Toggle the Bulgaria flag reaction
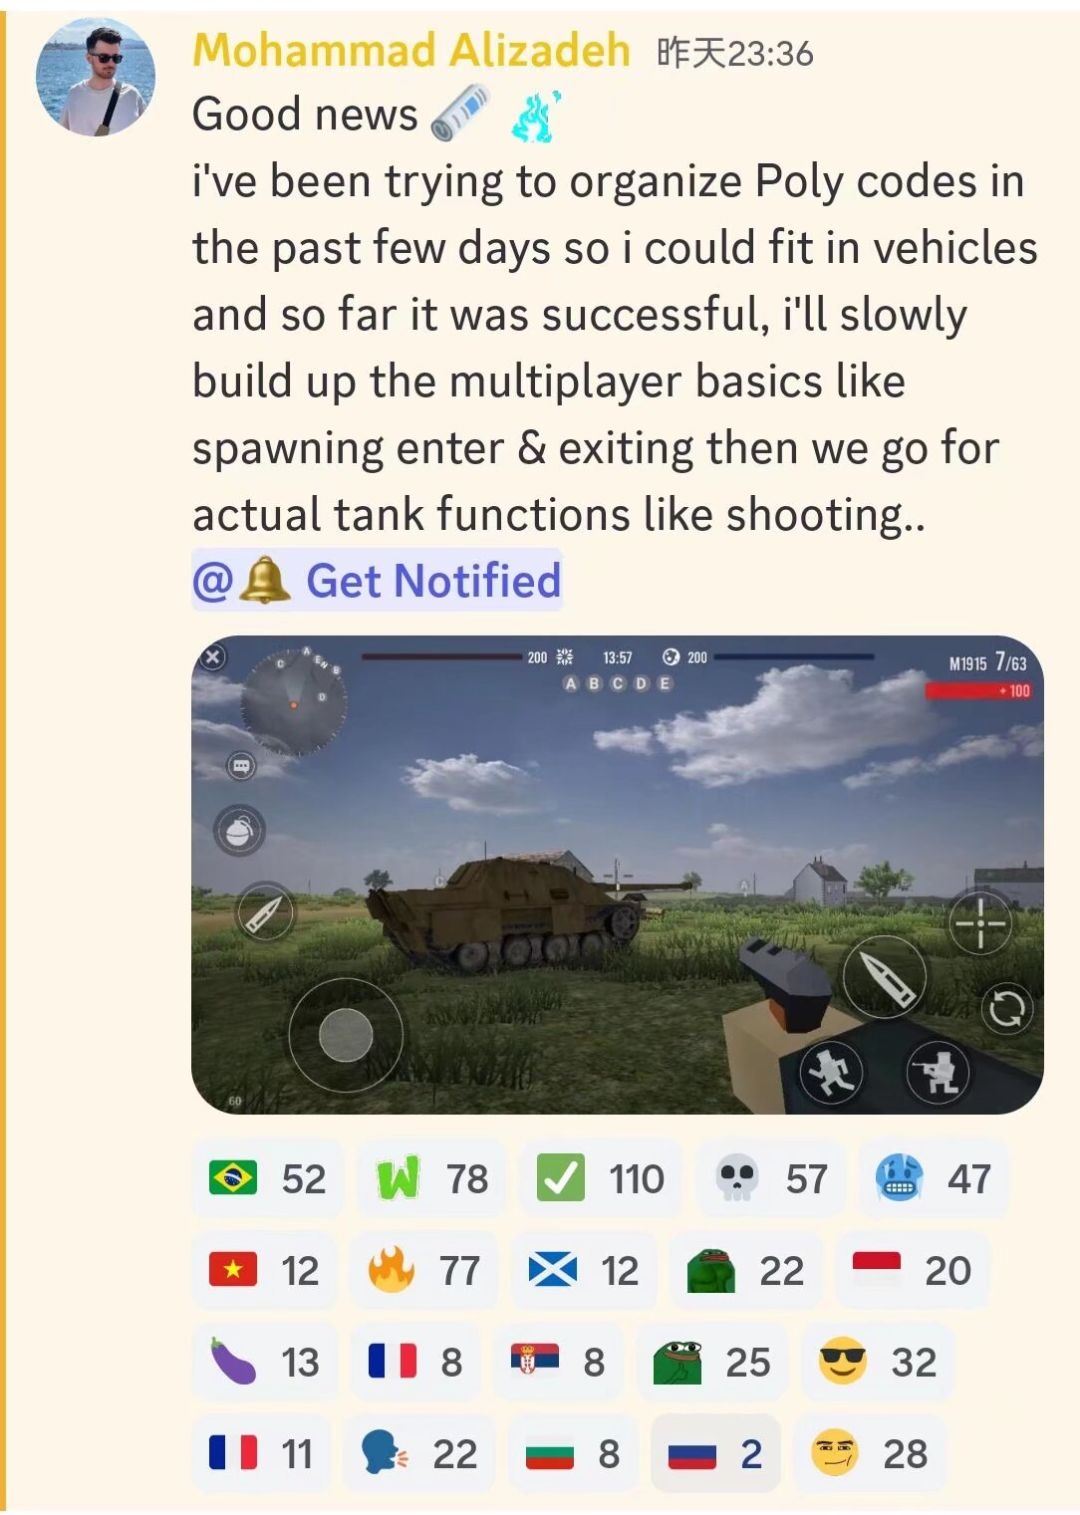This screenshot has height=1515, width=1080. (x=573, y=1454)
